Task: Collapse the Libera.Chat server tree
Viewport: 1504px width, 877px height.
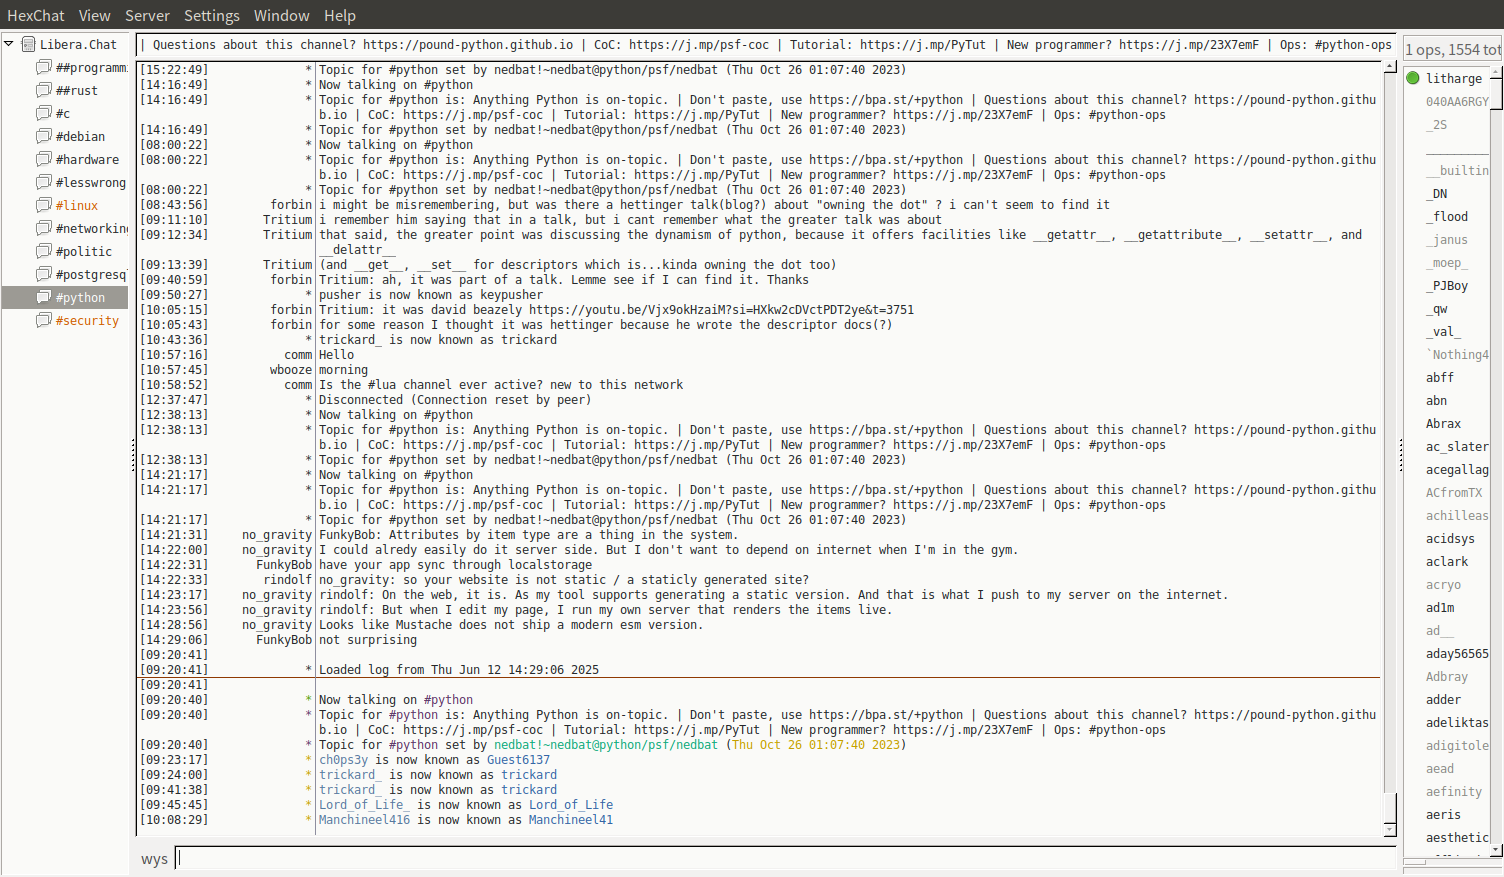Action: pyautogui.click(x=9, y=44)
